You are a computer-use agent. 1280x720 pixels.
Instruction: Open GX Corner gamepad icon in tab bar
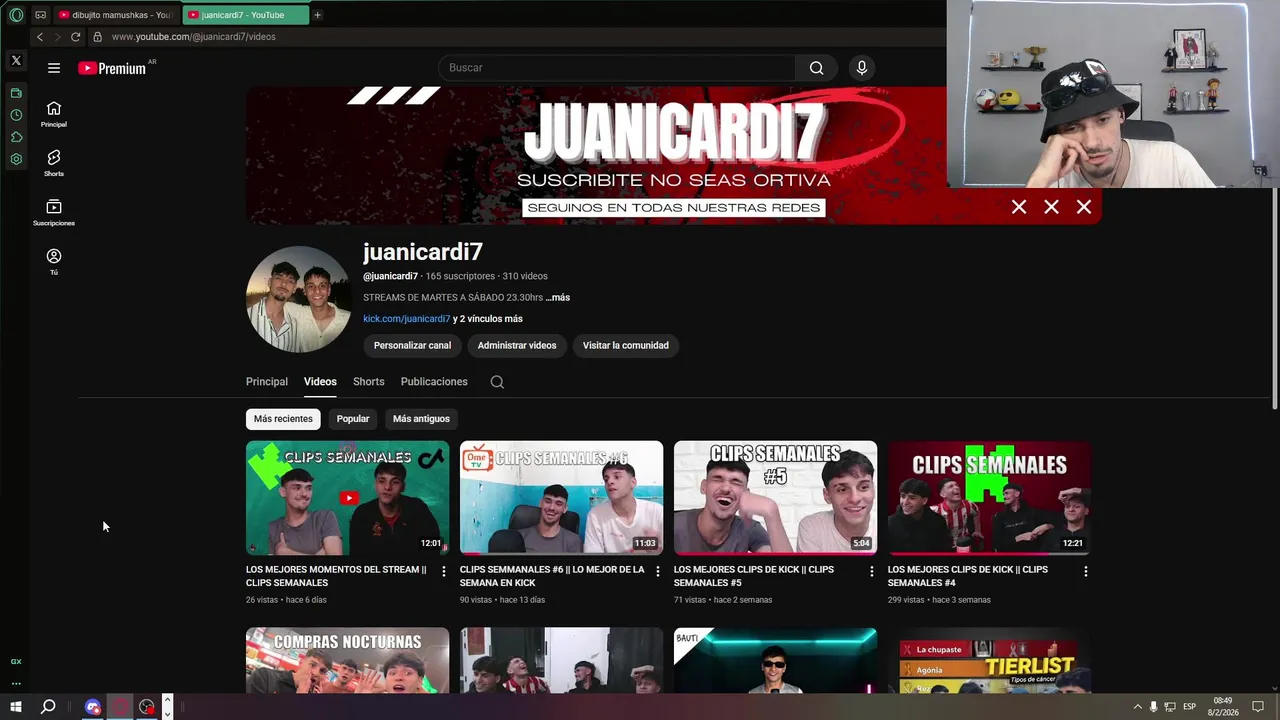(40, 15)
